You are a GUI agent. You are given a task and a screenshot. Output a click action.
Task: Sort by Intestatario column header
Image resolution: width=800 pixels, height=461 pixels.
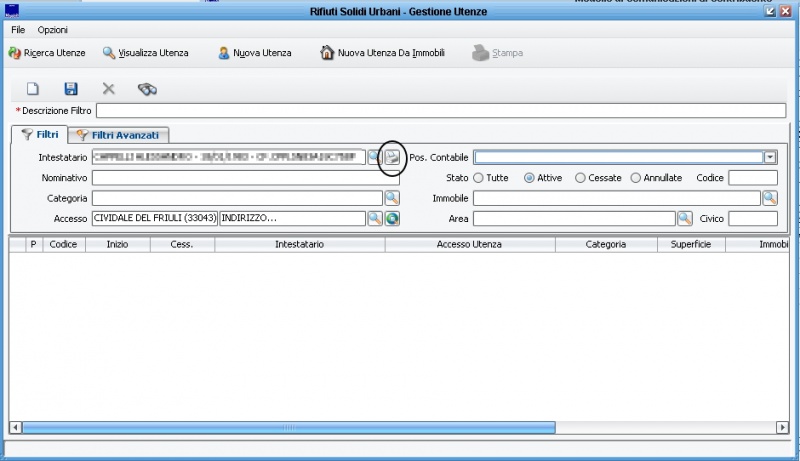point(299,244)
